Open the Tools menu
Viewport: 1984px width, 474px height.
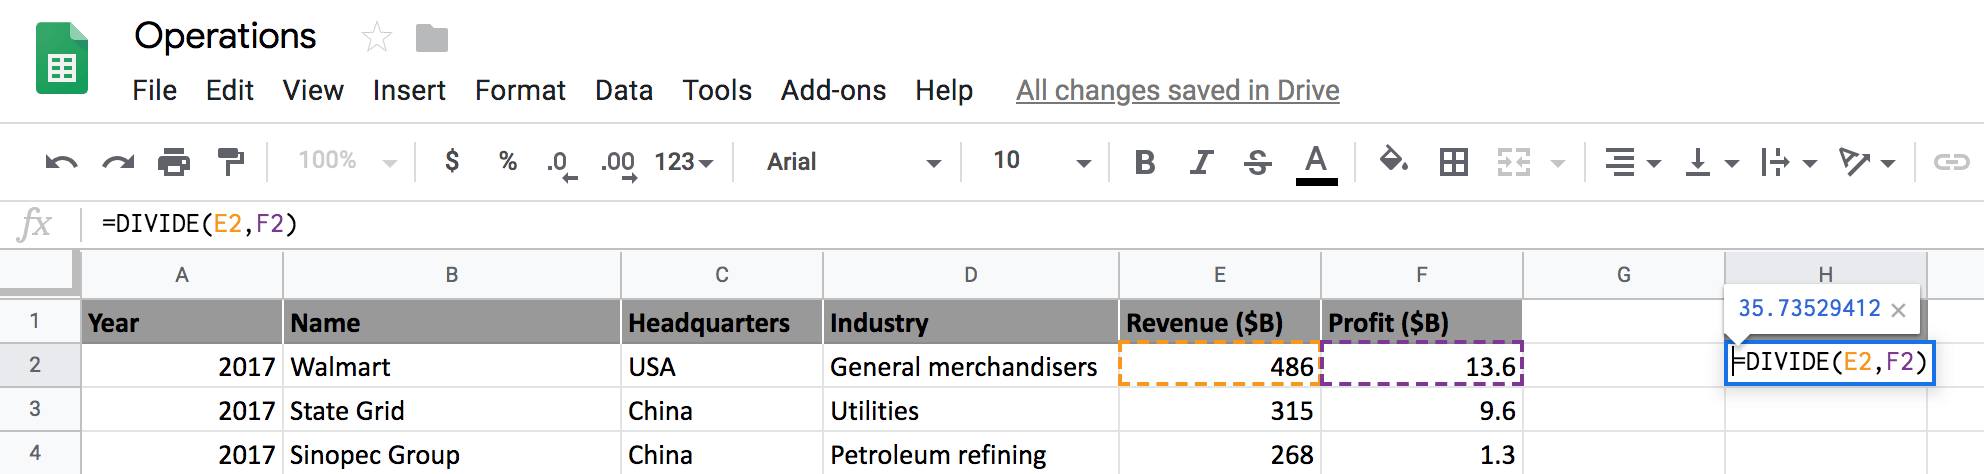[x=717, y=90]
